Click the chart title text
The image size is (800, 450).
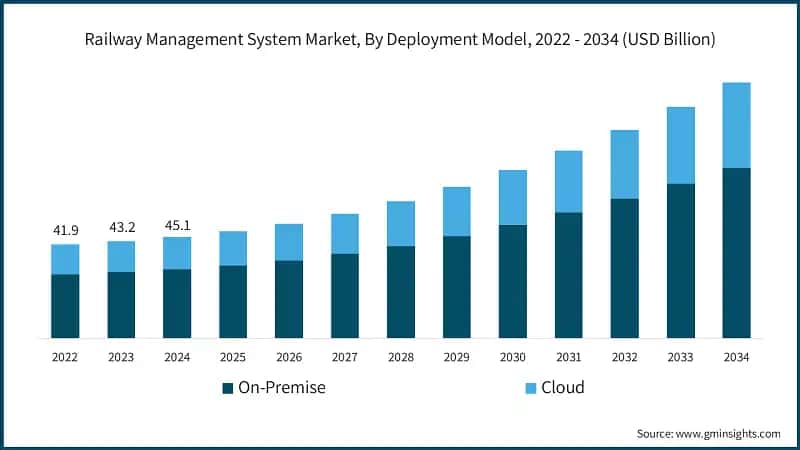(400, 39)
